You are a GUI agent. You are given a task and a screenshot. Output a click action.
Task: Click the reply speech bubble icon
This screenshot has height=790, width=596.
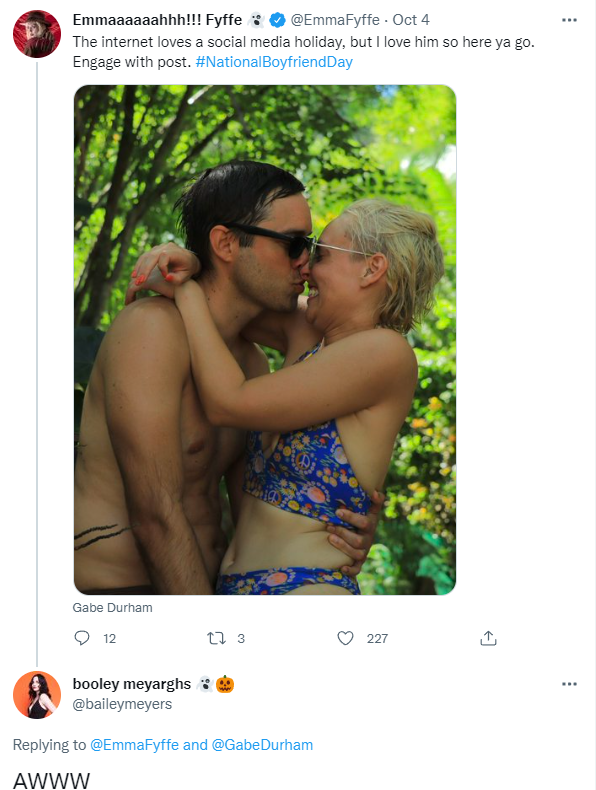click(x=82, y=638)
